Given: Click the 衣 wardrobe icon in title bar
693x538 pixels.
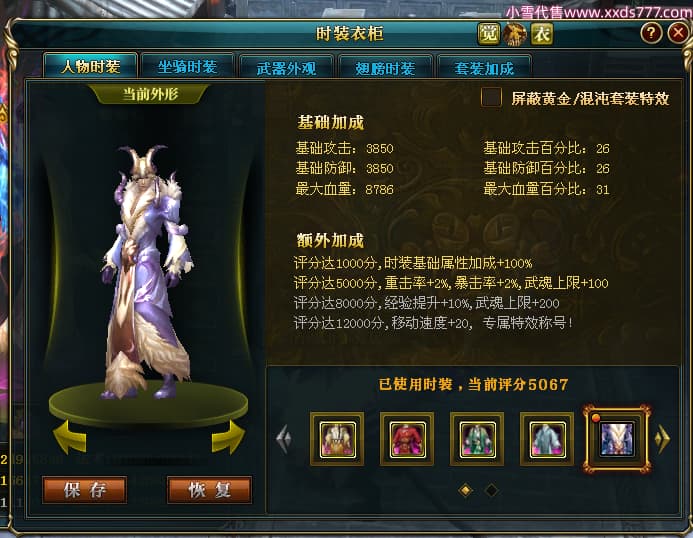Looking at the screenshot, I should (542, 34).
